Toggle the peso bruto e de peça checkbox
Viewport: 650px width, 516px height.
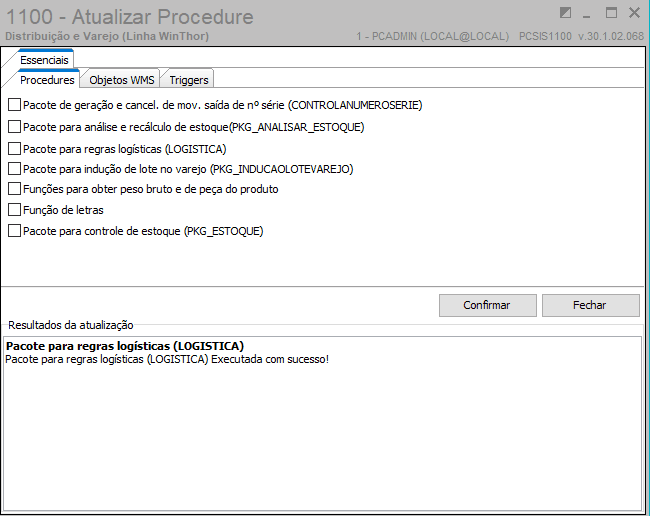tap(14, 189)
